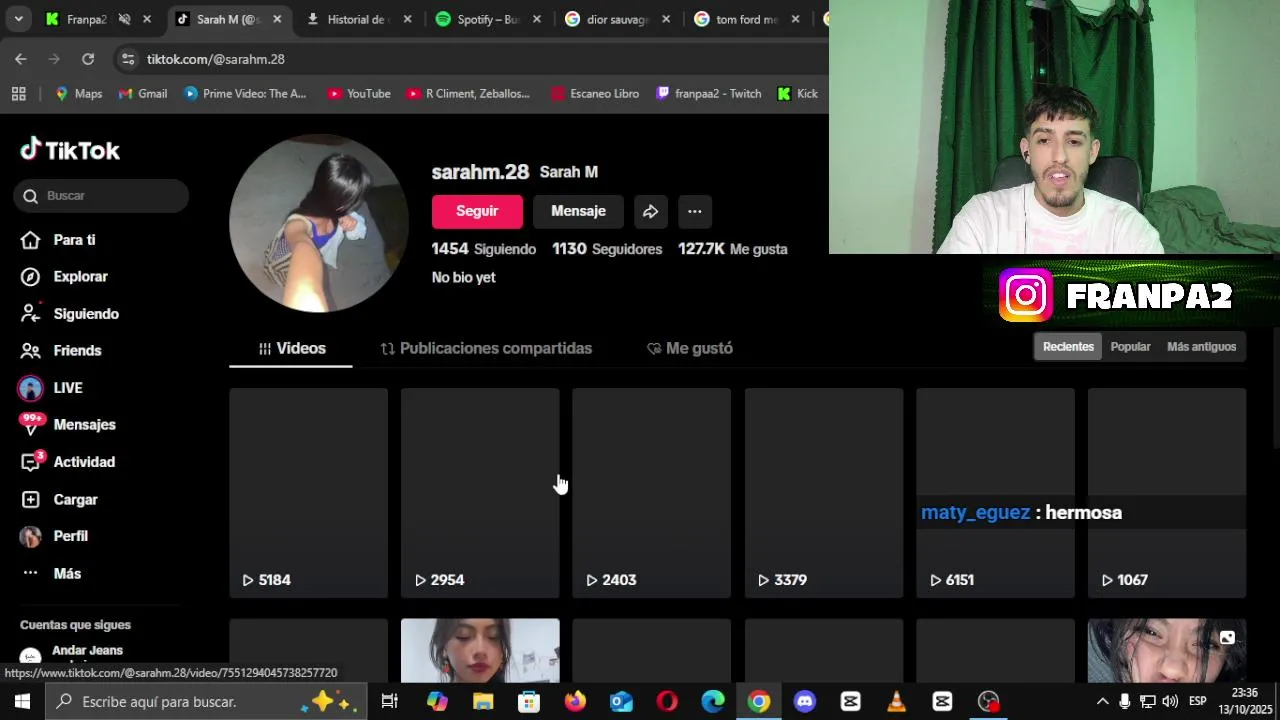1280x720 pixels.
Task: Open Escaneo Libro bookmark
Action: click(595, 94)
